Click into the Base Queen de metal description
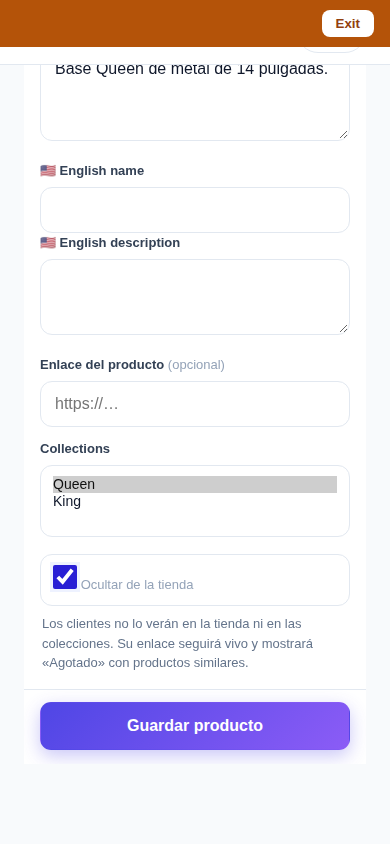 click(195, 102)
